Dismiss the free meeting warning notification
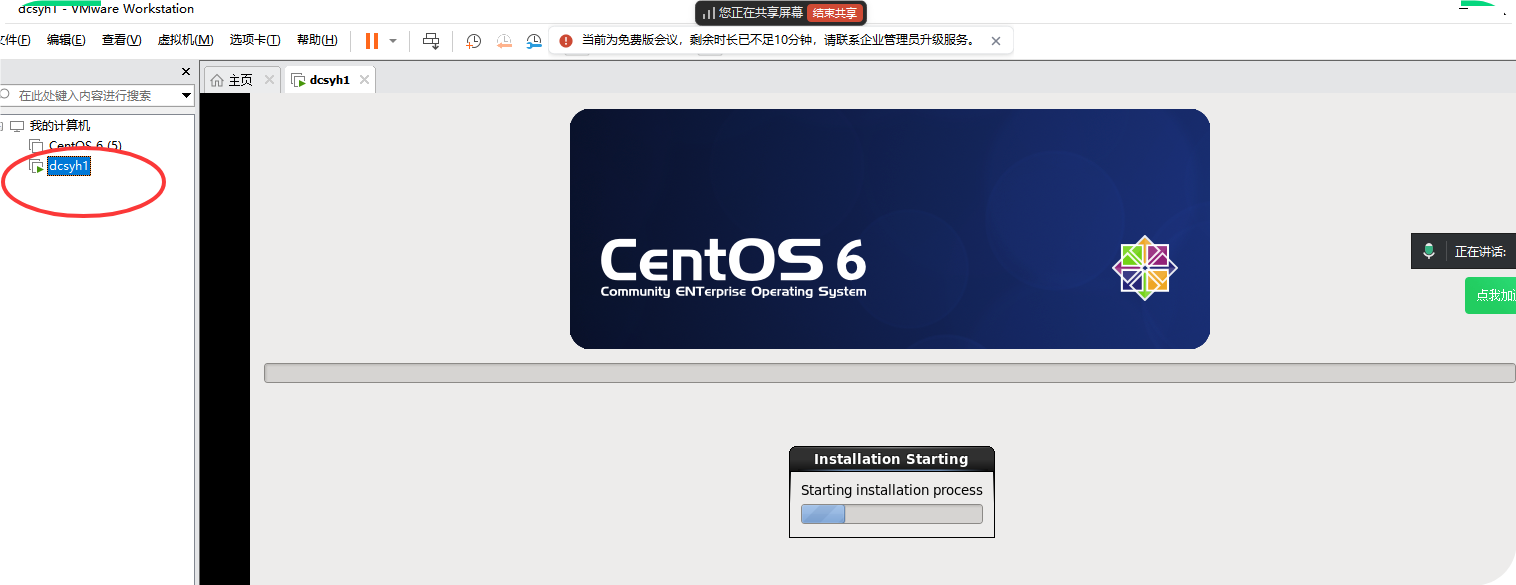Viewport: 1516px width, 585px height. (x=995, y=41)
